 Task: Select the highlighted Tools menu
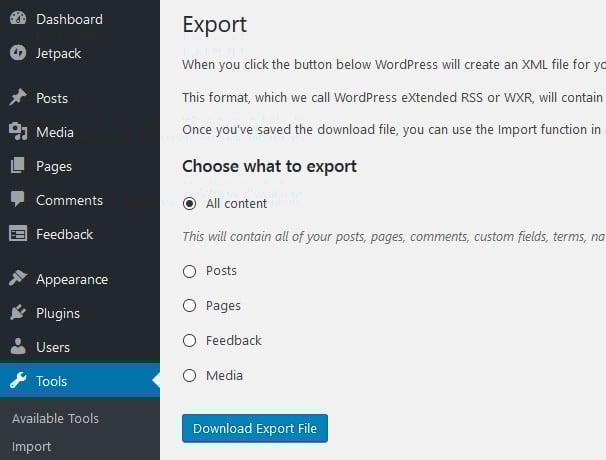[80, 381]
